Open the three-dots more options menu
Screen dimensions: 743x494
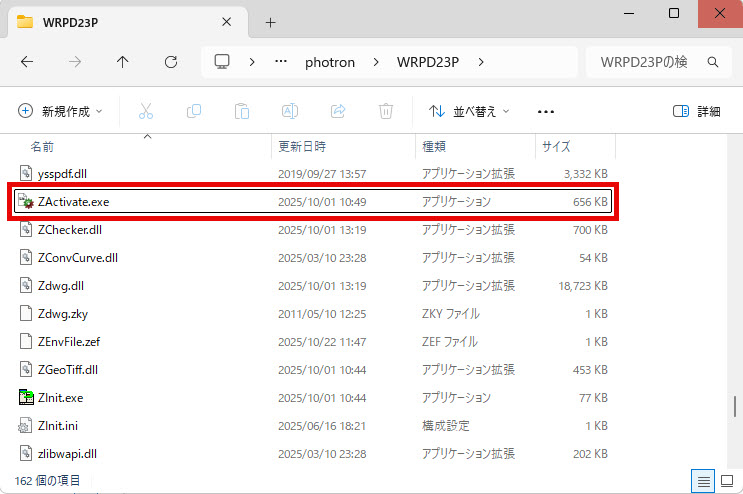(546, 111)
